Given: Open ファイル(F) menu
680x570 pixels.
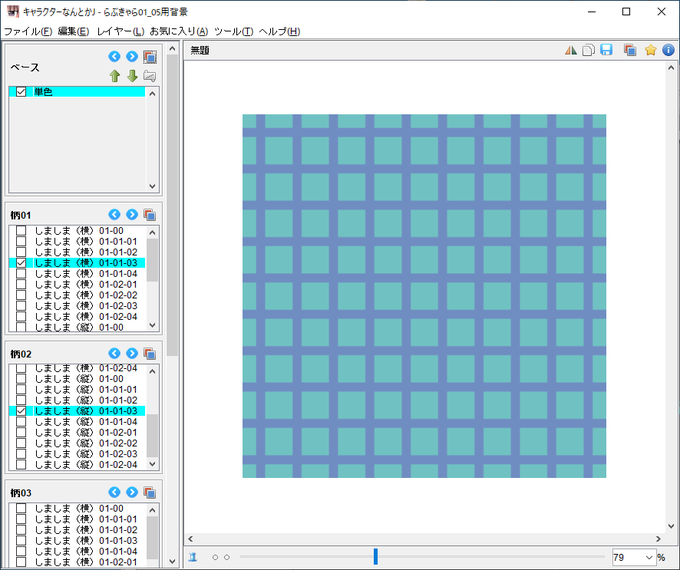Looking at the screenshot, I should tap(28, 31).
